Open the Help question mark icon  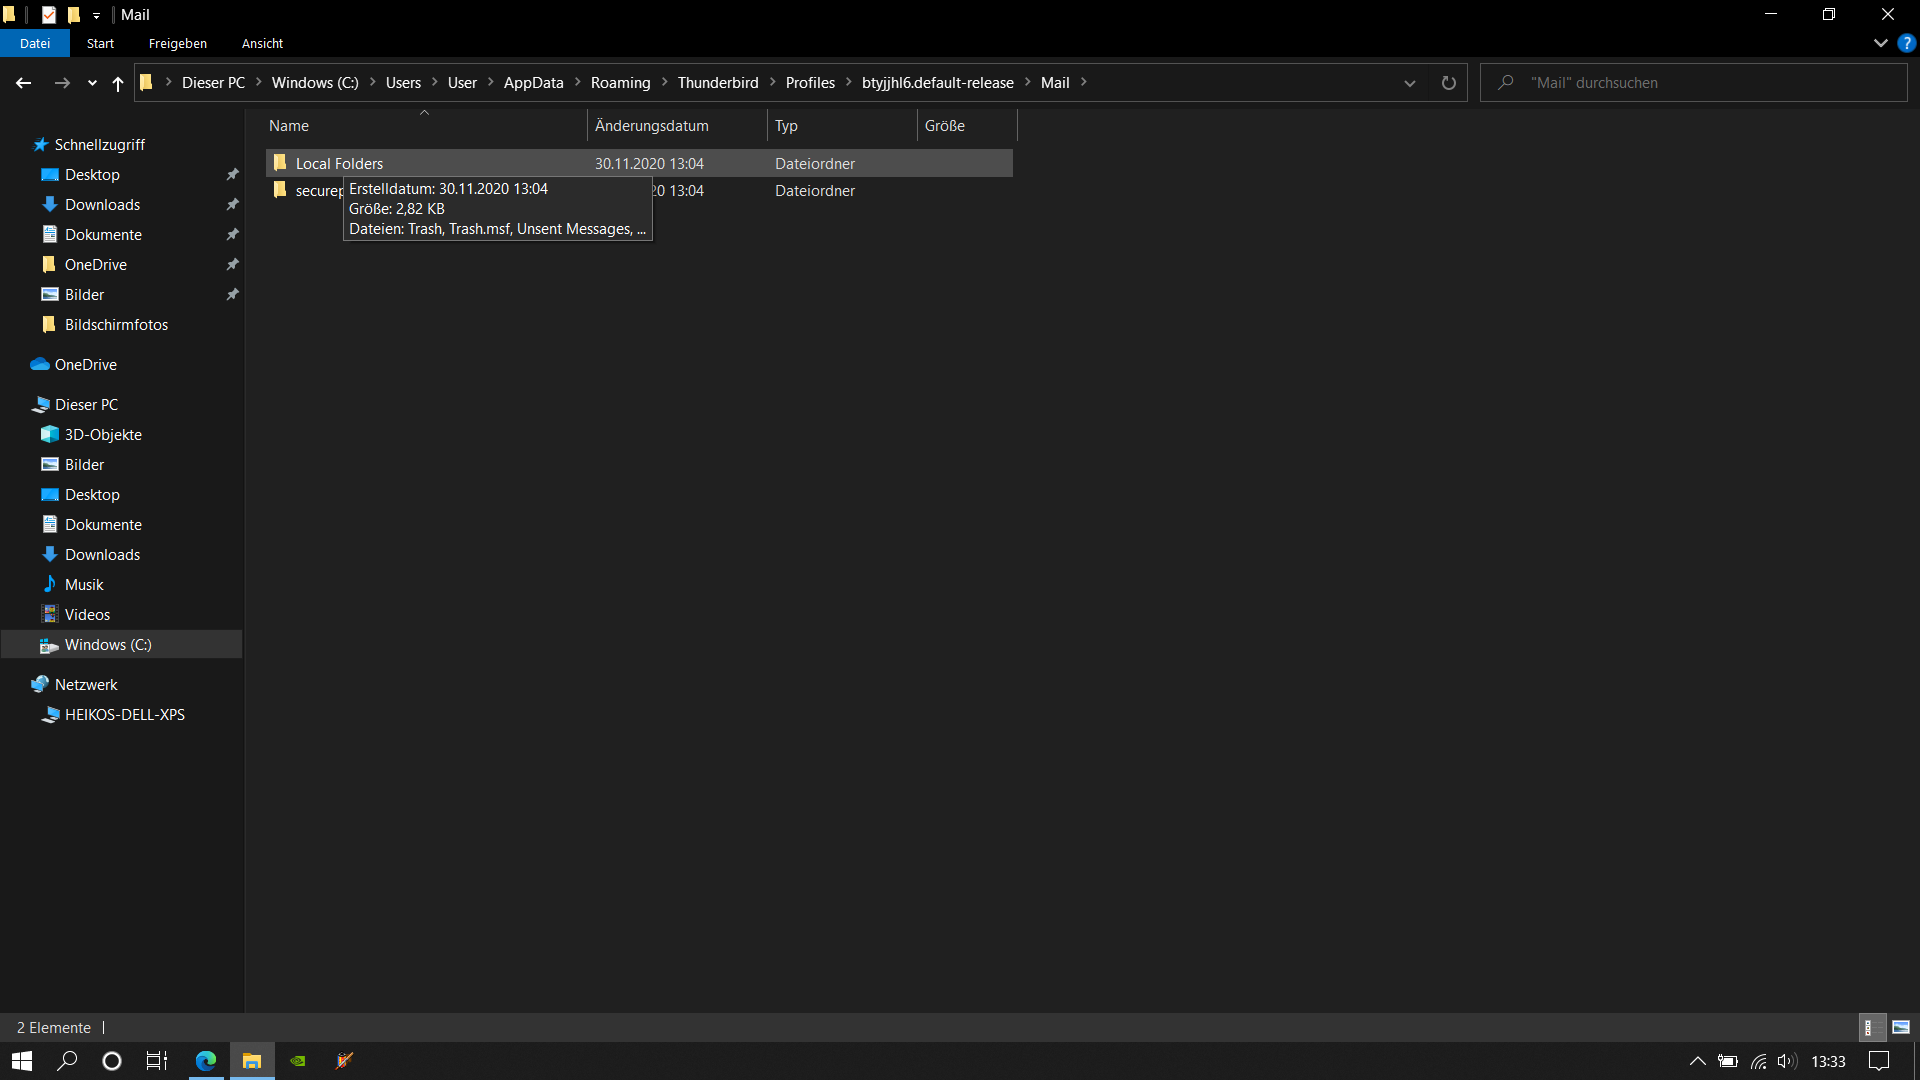[1906, 43]
